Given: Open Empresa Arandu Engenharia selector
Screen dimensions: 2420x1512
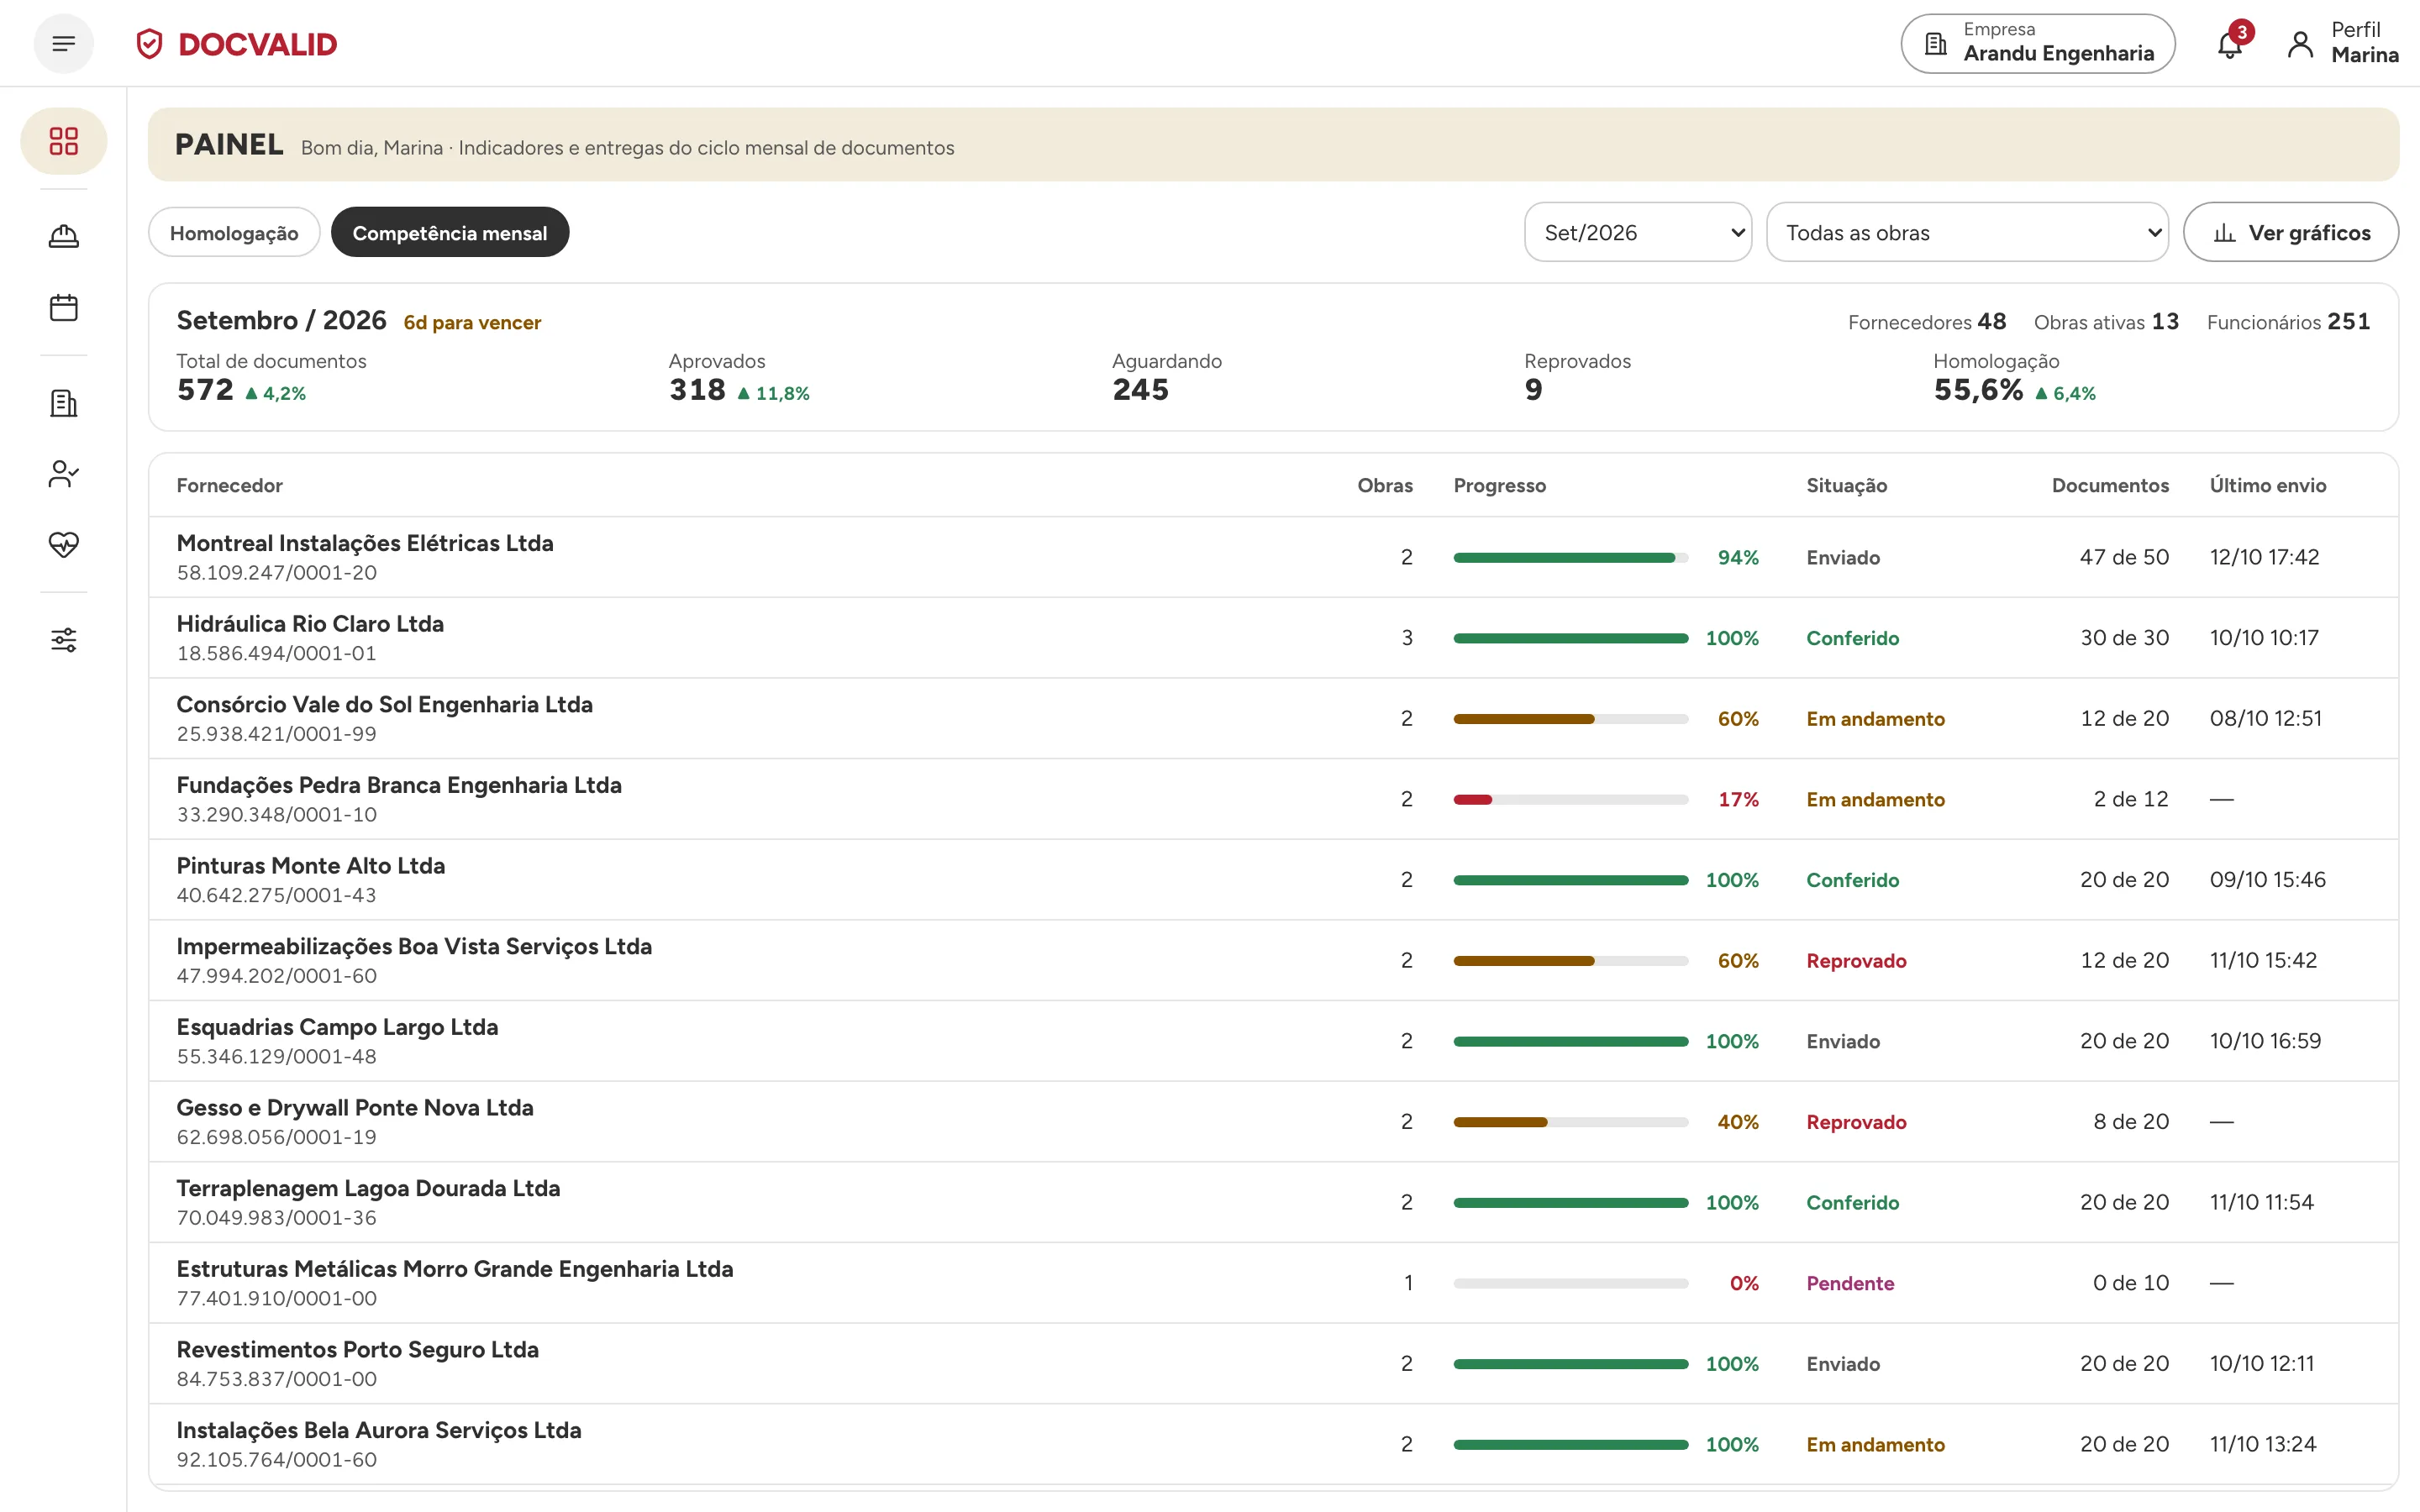Looking at the screenshot, I should pyautogui.click(x=2038, y=44).
